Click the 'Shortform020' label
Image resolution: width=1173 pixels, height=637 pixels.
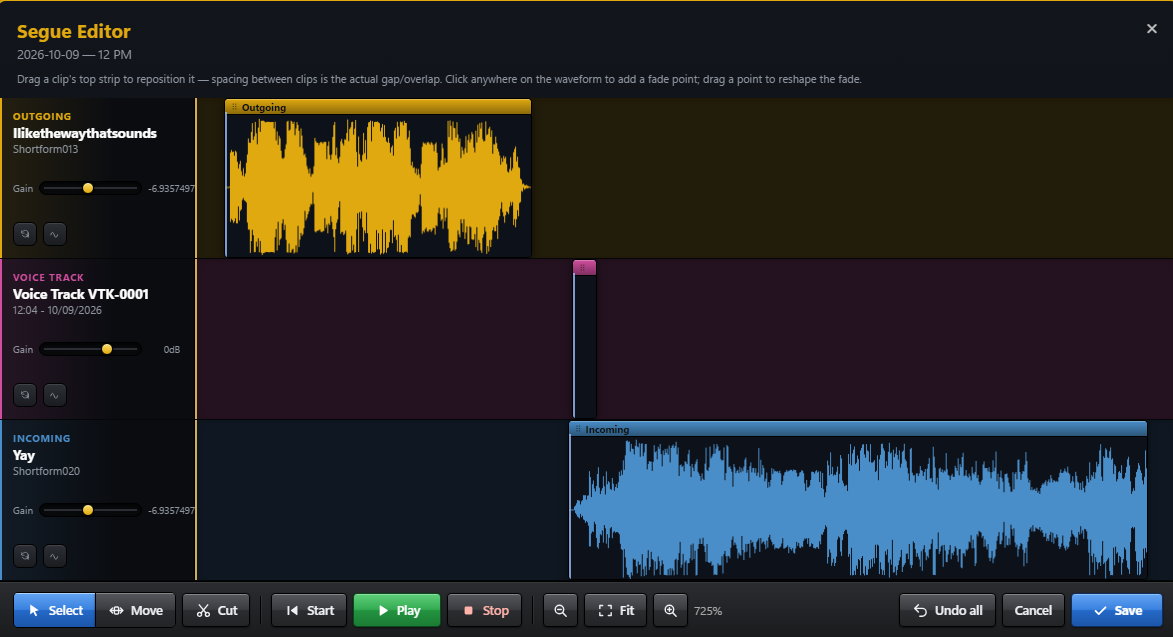click(46, 471)
